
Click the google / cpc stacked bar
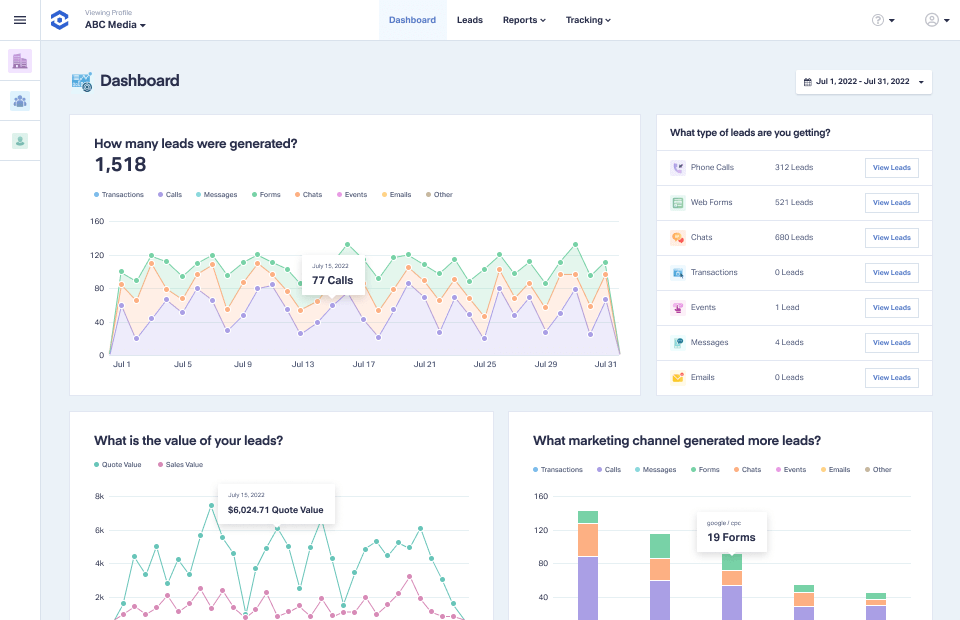(732, 586)
